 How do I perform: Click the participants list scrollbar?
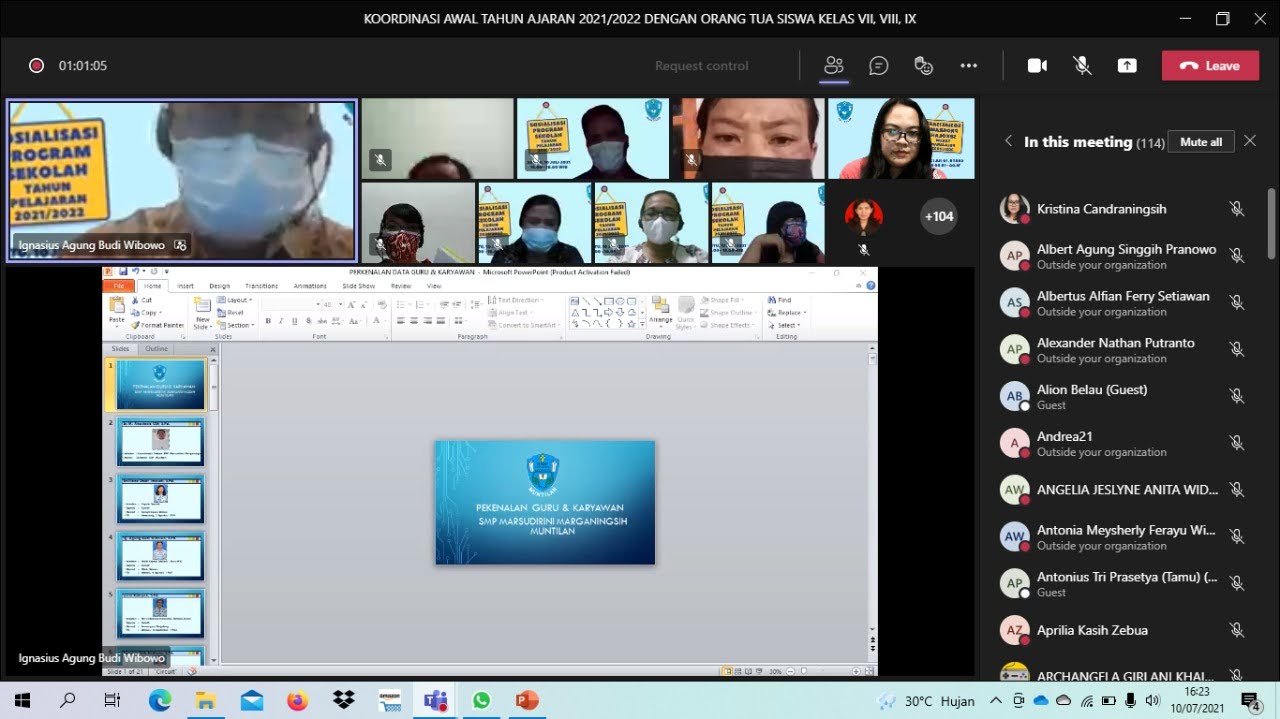(x=1271, y=224)
